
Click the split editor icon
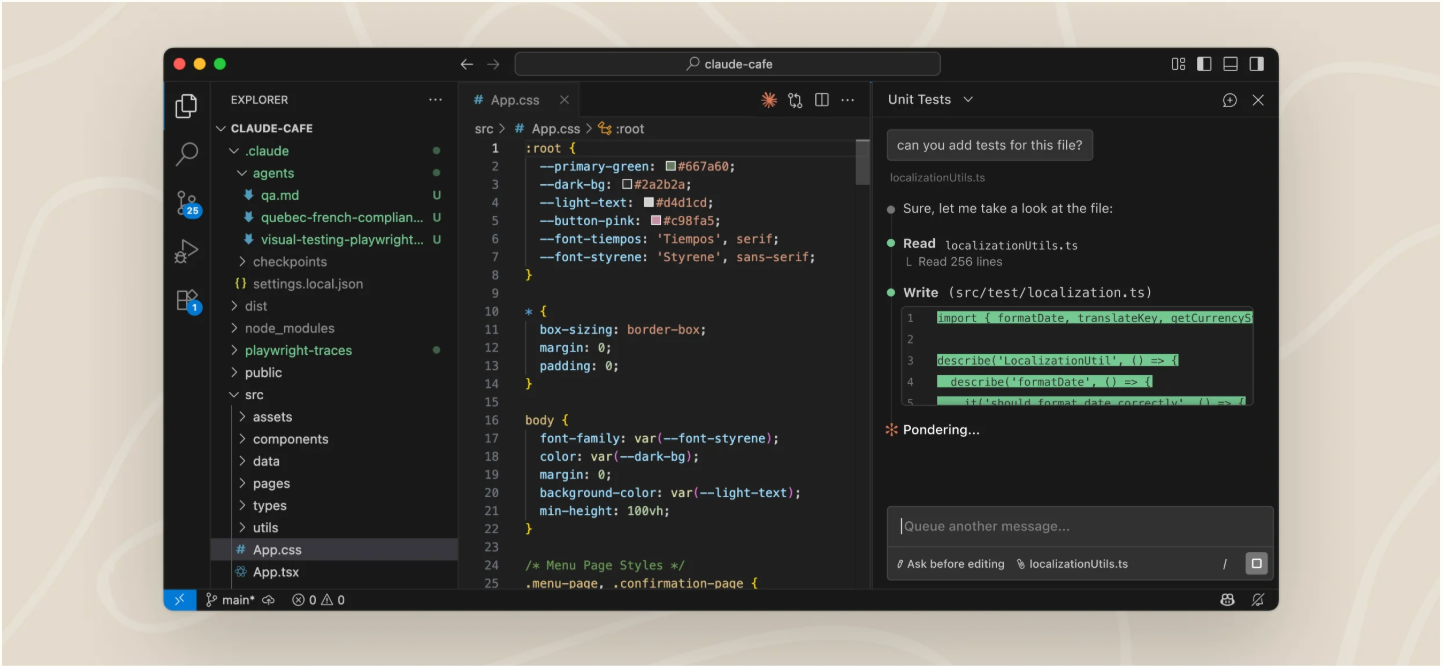click(822, 100)
